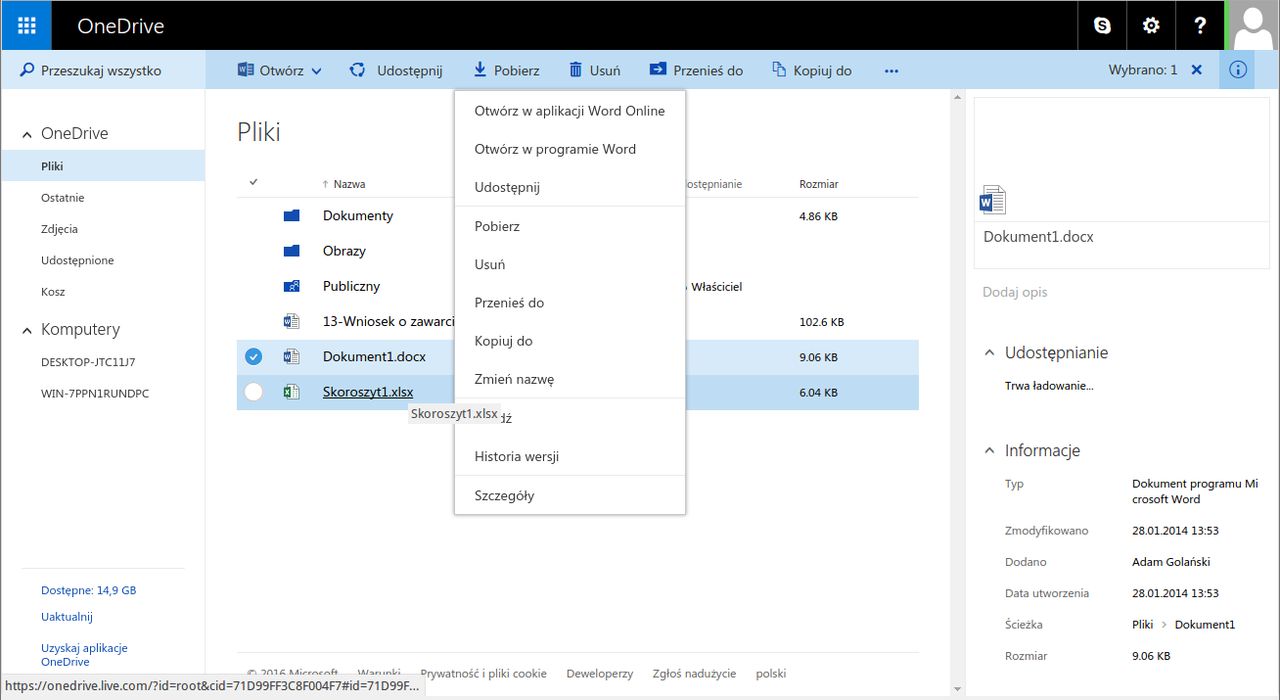Click Udostępnij in the toolbar
This screenshot has width=1280, height=700.
(396, 70)
